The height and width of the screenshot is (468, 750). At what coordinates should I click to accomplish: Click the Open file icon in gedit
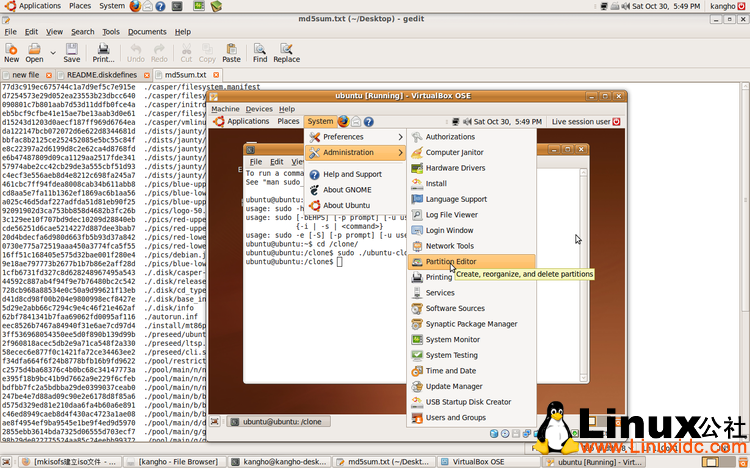pos(34,53)
